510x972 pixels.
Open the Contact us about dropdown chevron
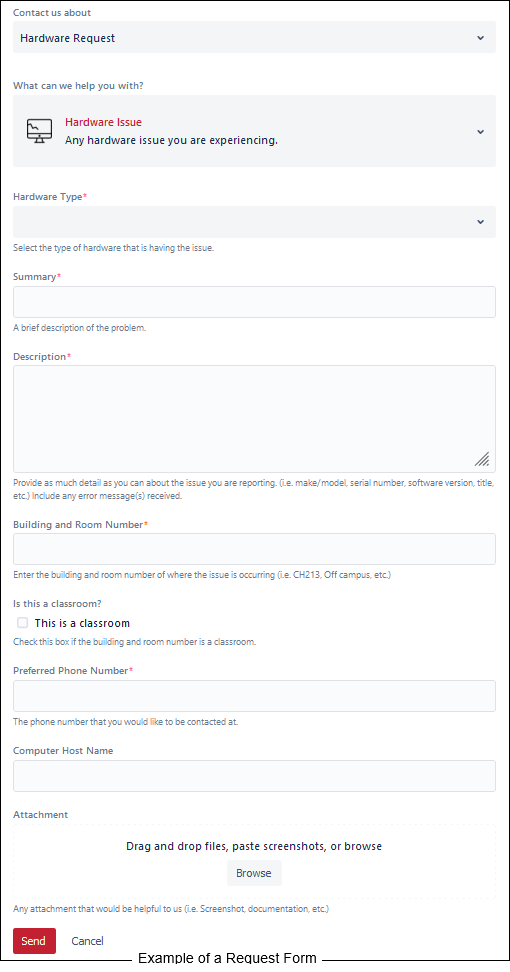[480, 38]
